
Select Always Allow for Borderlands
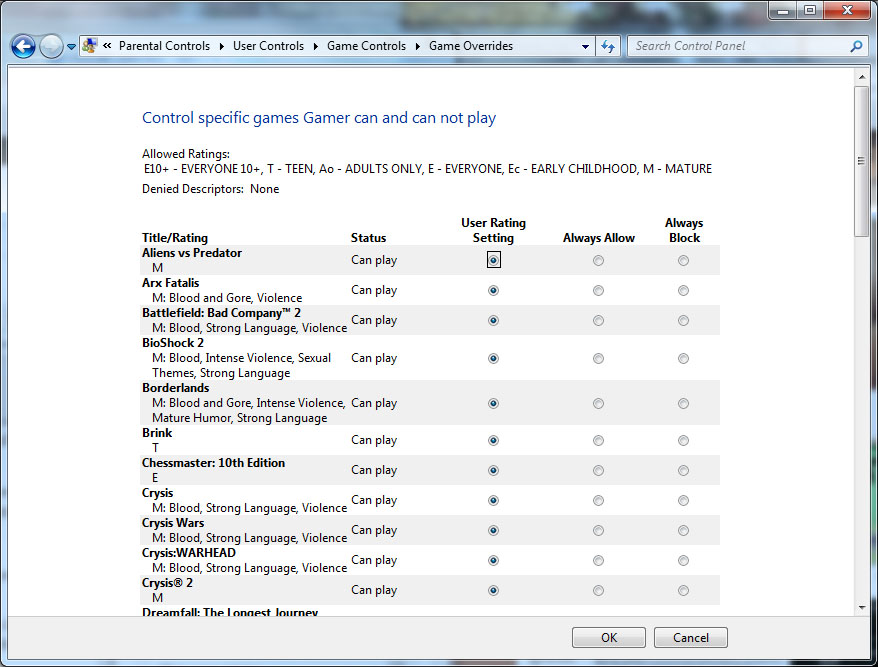tap(599, 403)
